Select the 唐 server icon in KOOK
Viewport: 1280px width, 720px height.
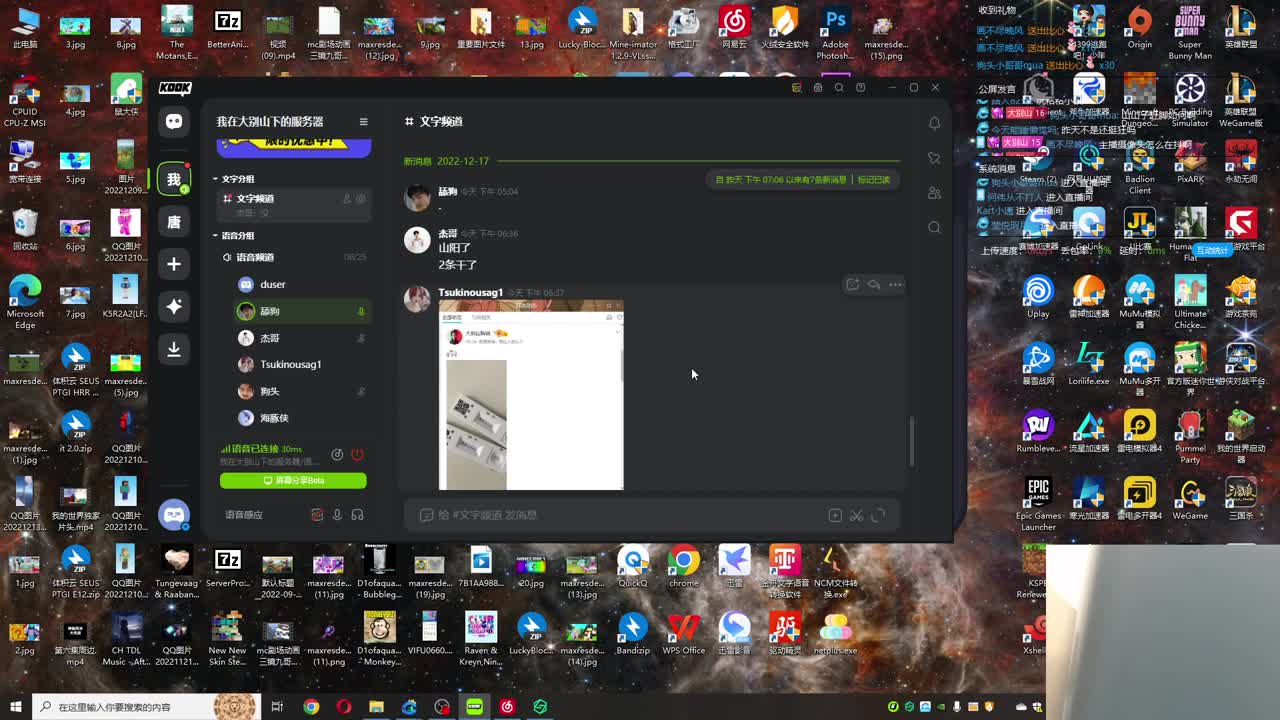pos(174,222)
